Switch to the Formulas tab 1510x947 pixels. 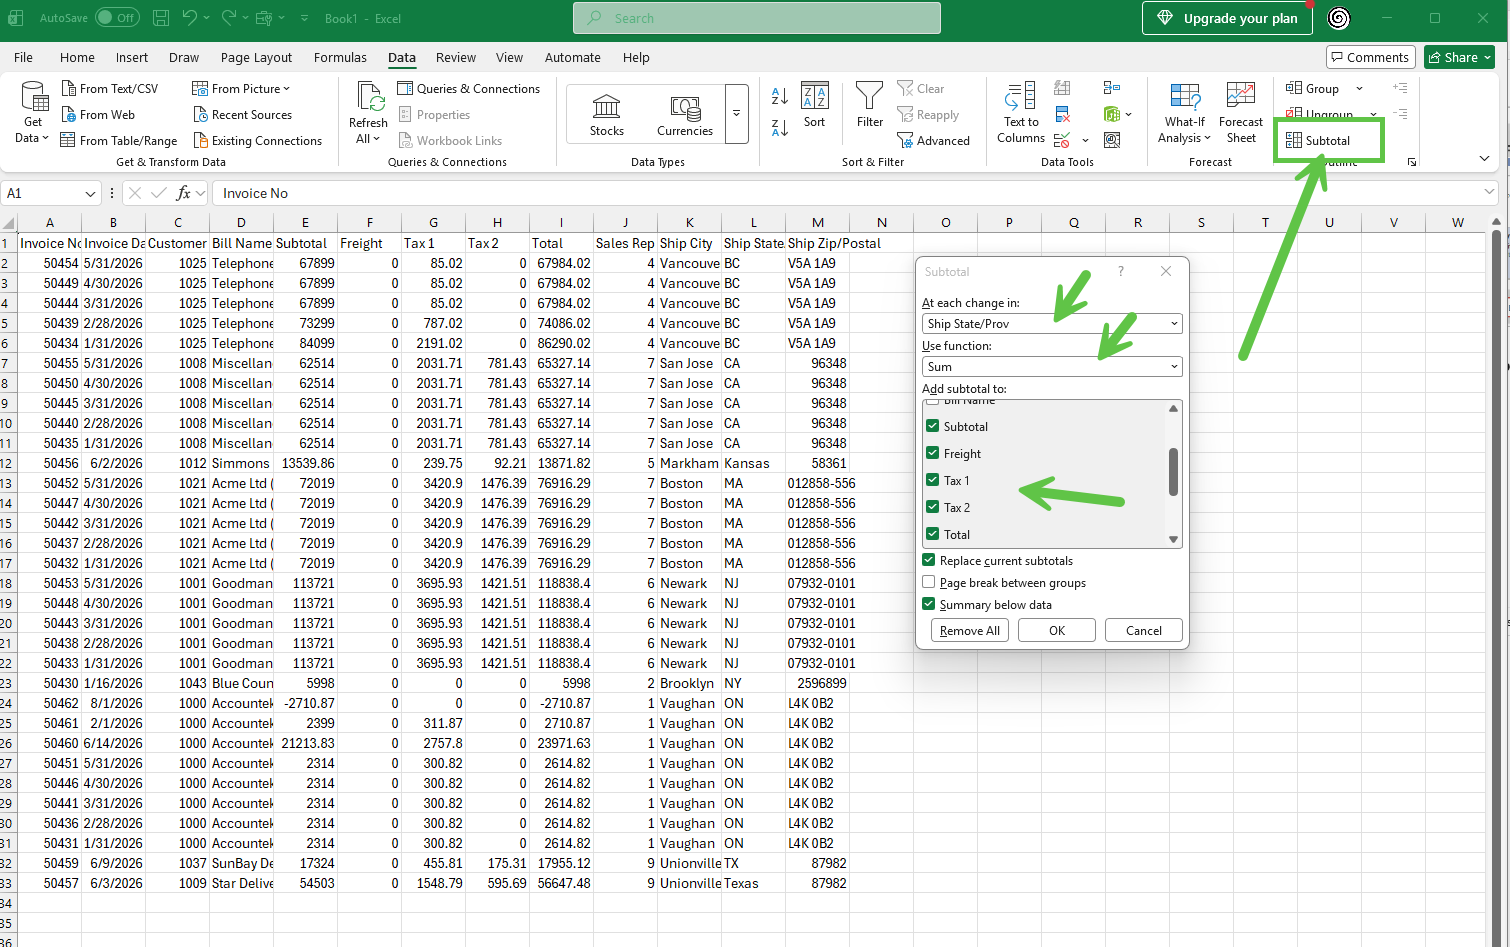tap(340, 57)
